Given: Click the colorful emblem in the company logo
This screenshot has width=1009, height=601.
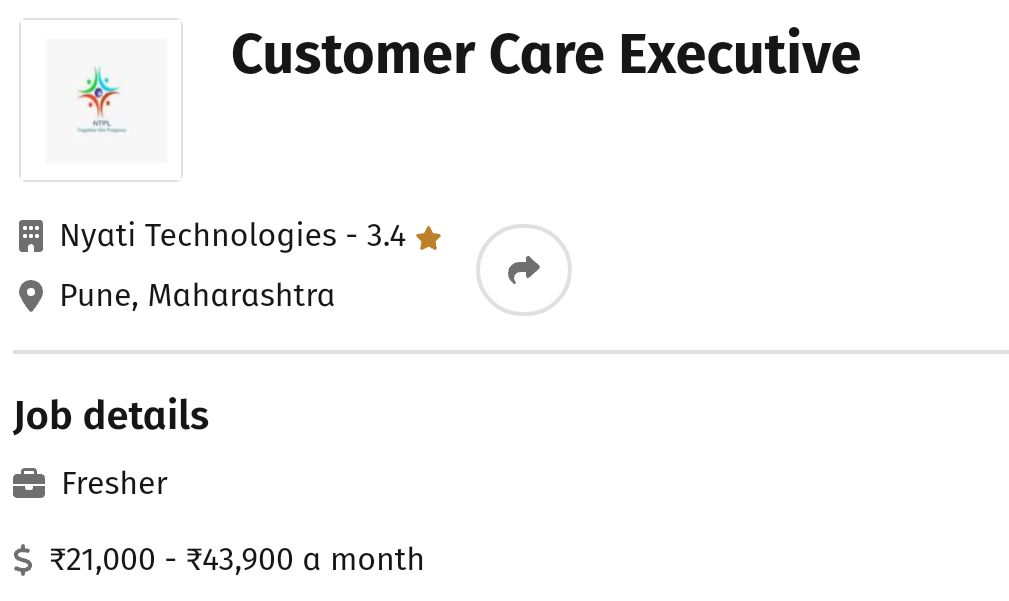Looking at the screenshot, I should coord(99,92).
